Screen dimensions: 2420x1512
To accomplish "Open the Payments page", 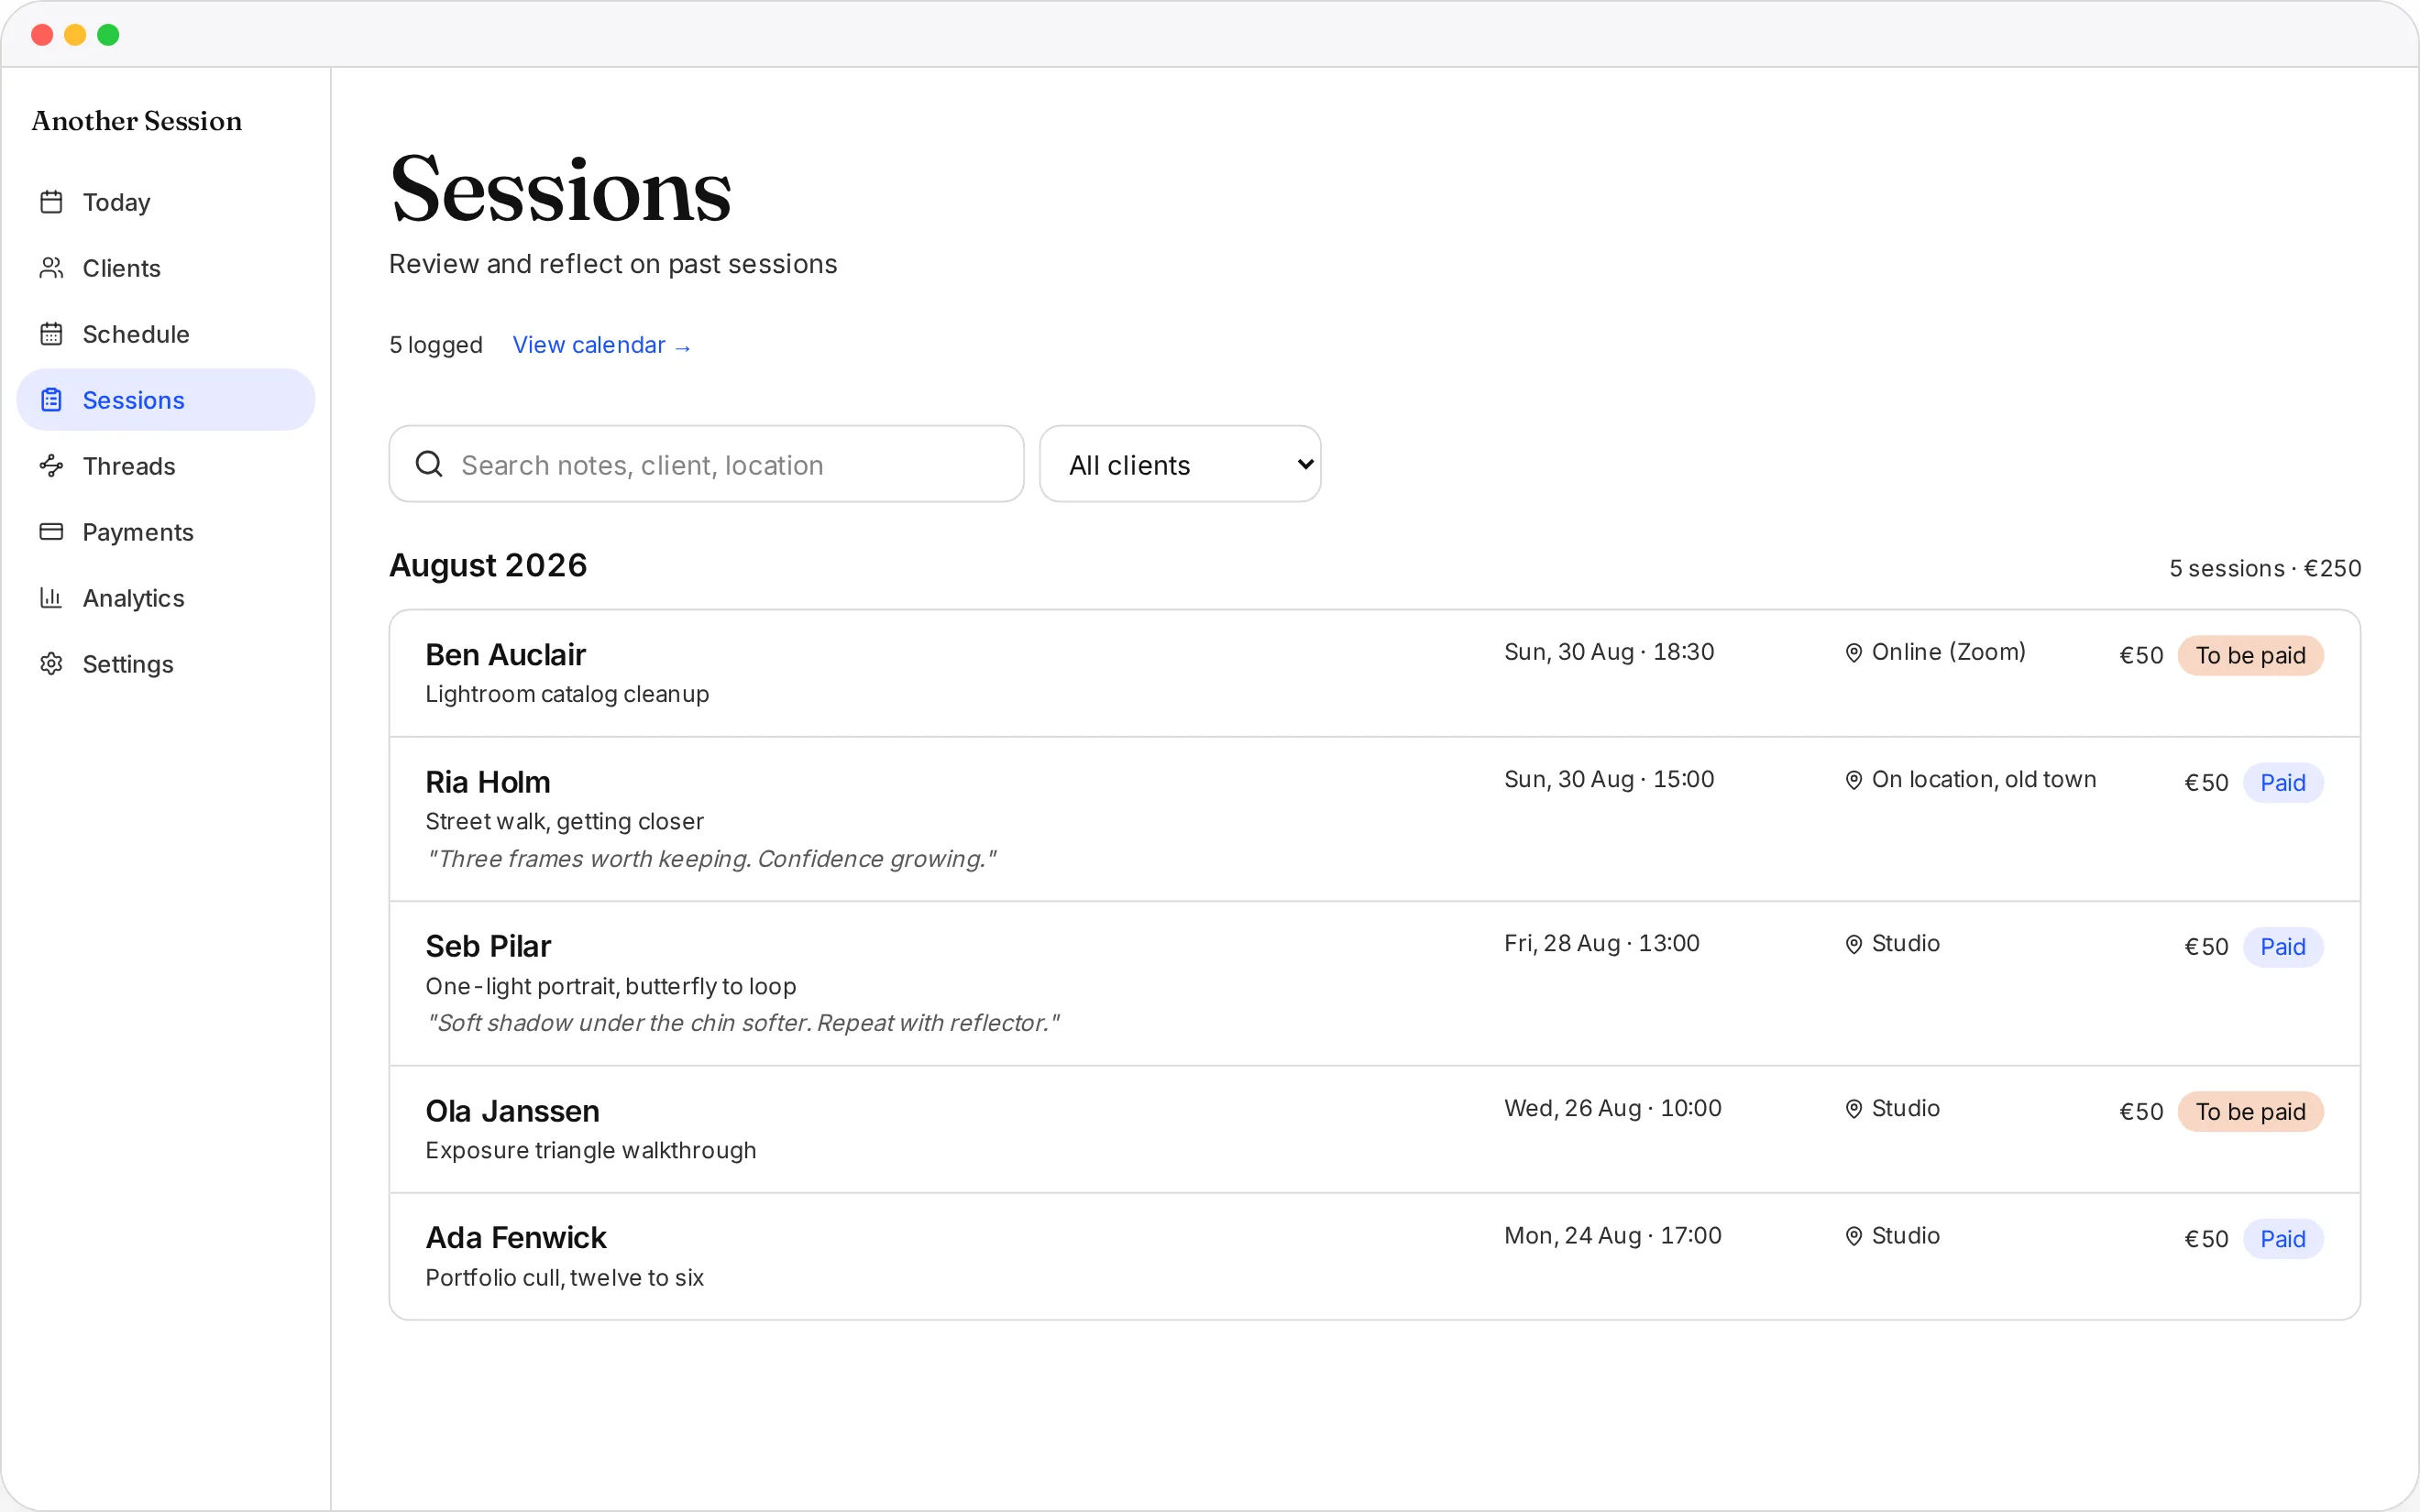I will click(x=166, y=532).
